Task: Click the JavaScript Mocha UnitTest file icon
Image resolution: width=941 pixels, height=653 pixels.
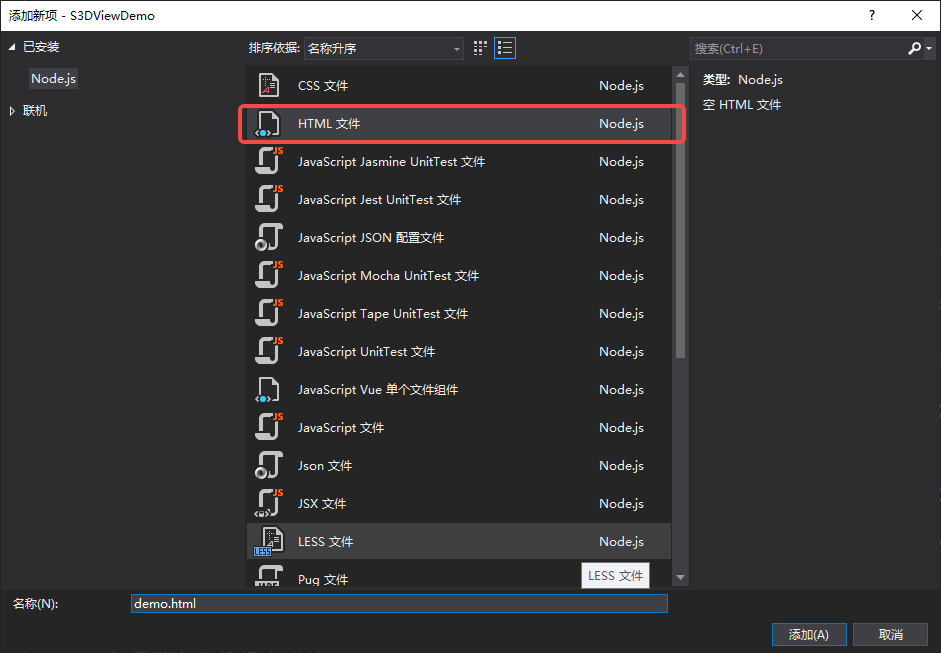Action: [x=268, y=275]
